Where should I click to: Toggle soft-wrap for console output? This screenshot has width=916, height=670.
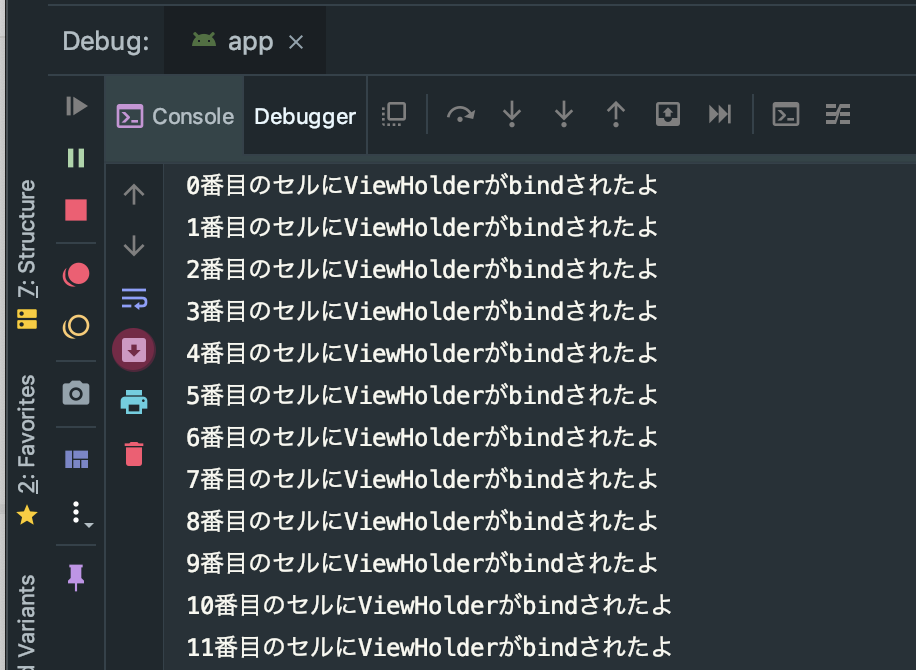point(134,298)
